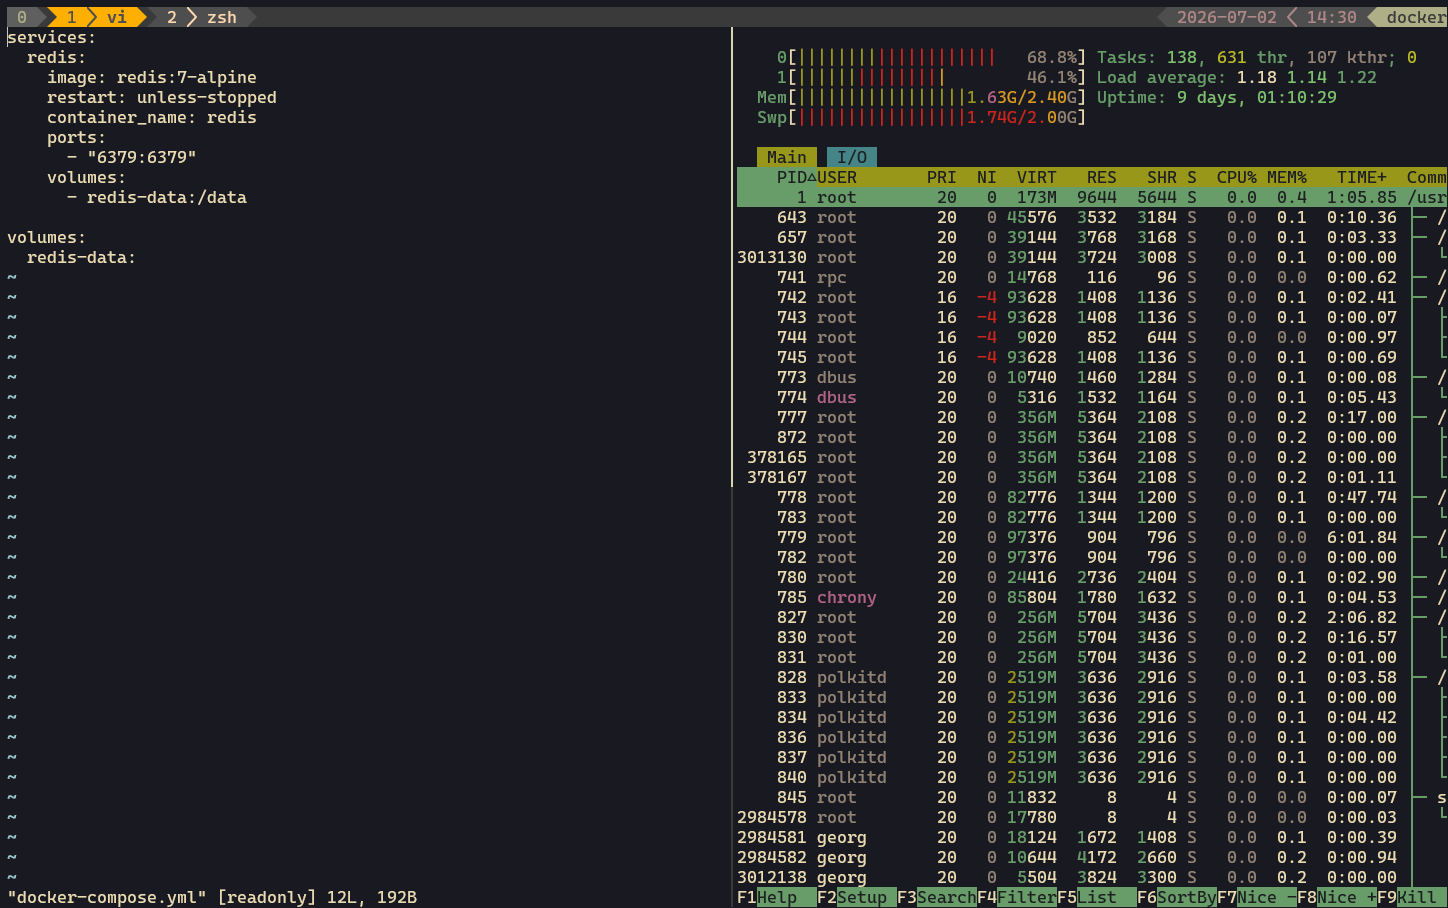Click the time 14:30 in status bar
This screenshot has height=908, width=1448.
pos(1331,17)
